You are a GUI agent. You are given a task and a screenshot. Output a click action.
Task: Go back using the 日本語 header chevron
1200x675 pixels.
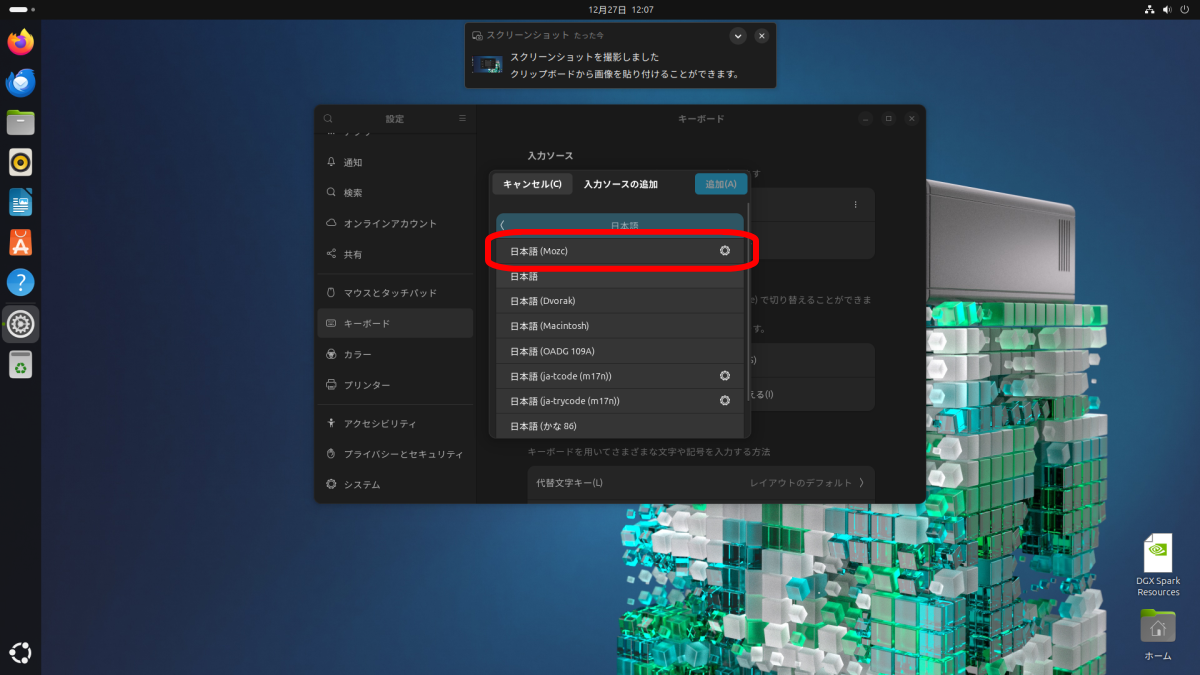click(502, 225)
